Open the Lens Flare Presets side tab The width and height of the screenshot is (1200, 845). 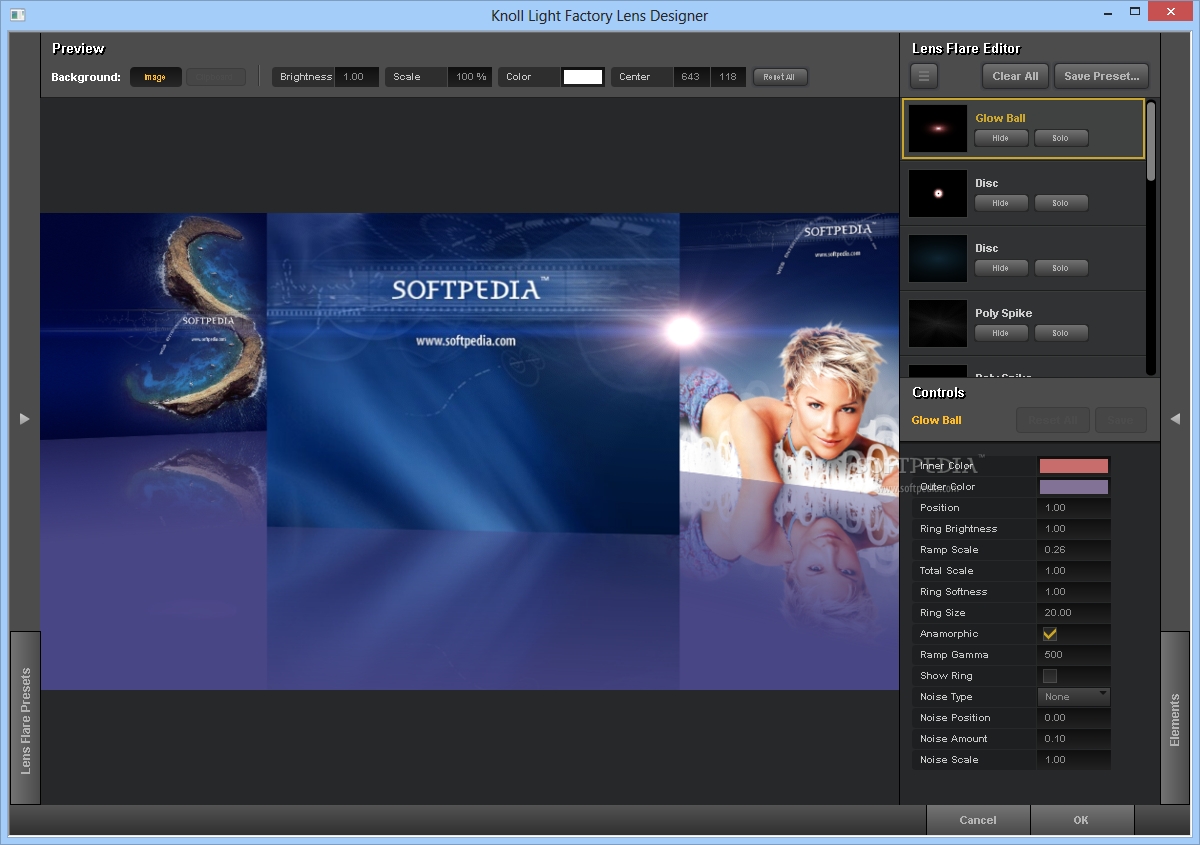point(26,718)
